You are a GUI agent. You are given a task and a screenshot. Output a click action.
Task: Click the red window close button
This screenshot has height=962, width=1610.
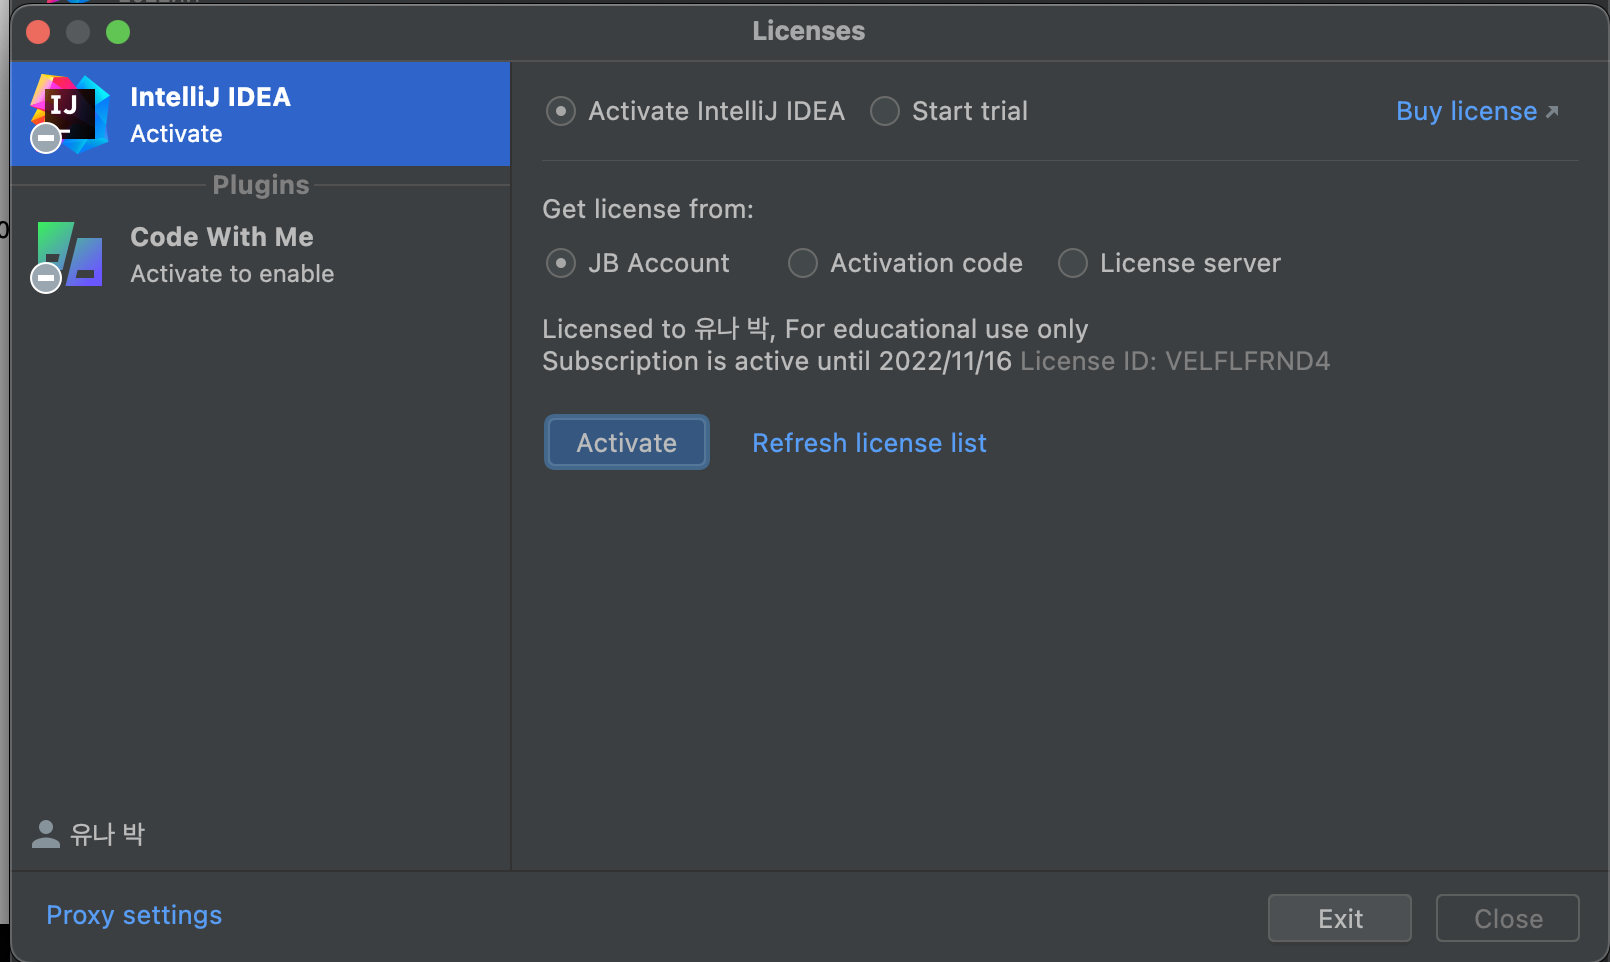pyautogui.click(x=38, y=32)
